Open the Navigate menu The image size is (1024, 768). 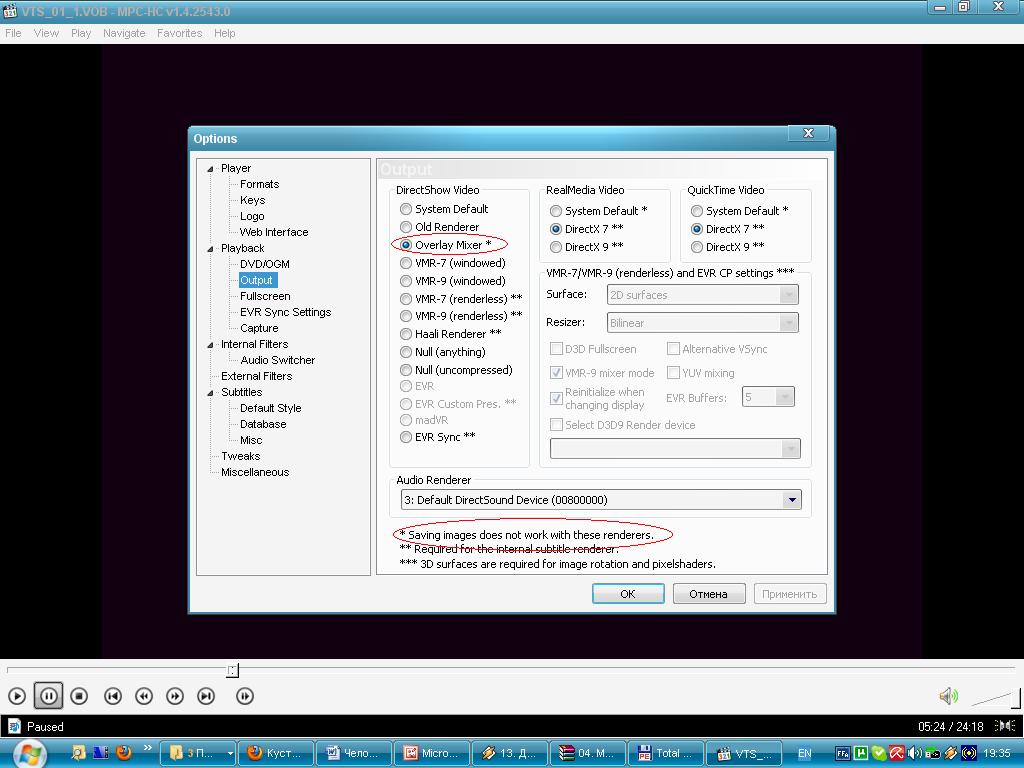click(x=124, y=33)
